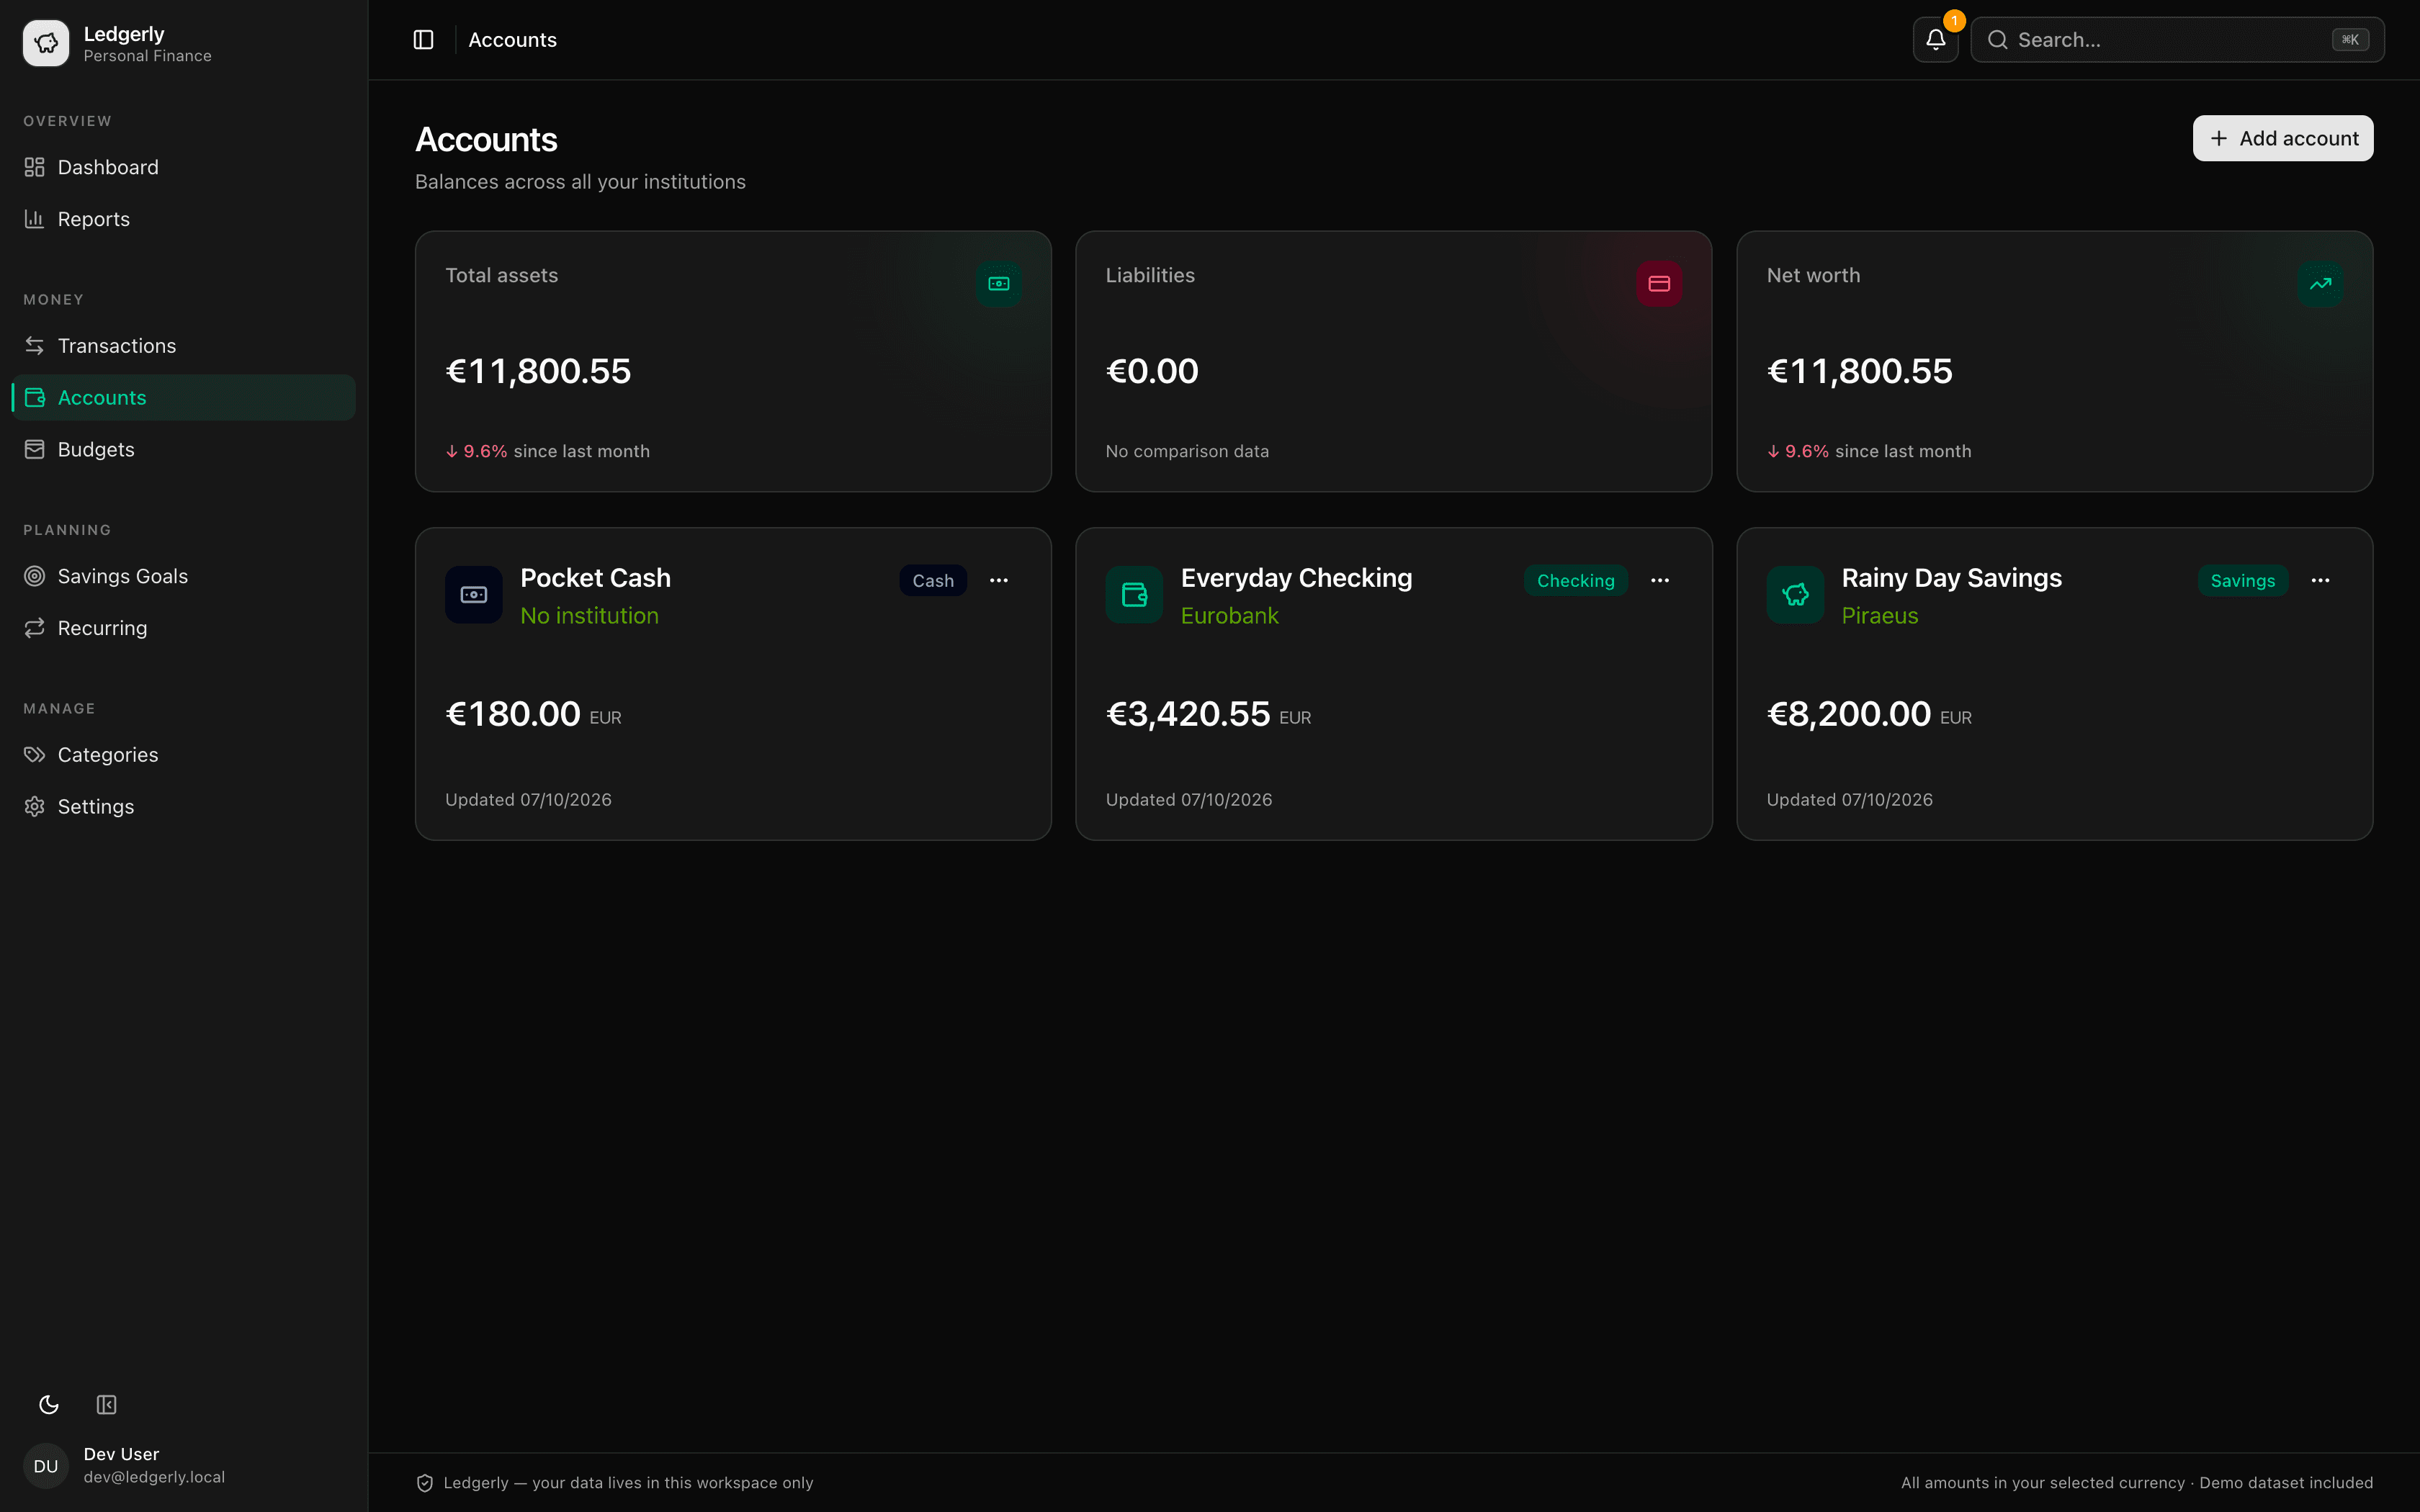Click the Net worth trending-up icon
Screen dimensions: 2420x1512
[x=2320, y=284]
